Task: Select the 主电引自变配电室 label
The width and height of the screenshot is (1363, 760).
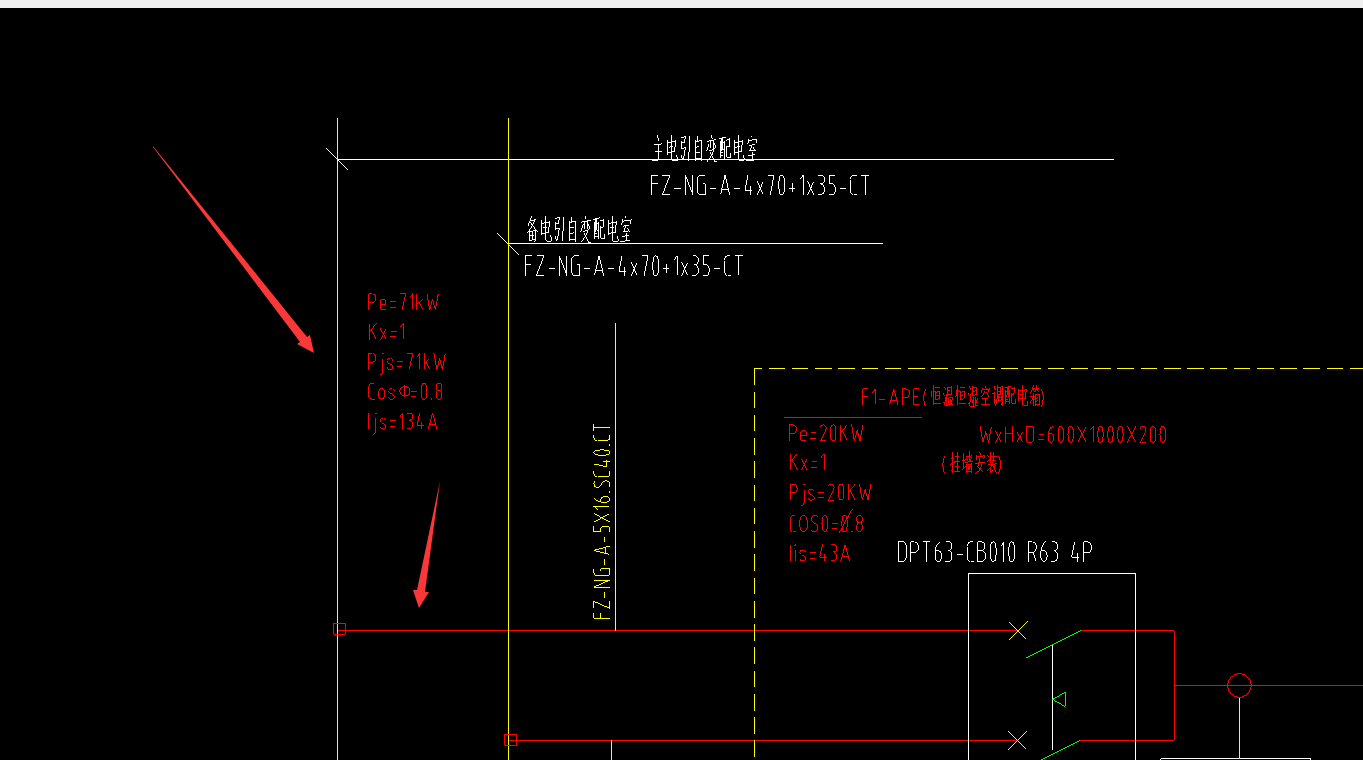Action: pyautogui.click(x=705, y=149)
